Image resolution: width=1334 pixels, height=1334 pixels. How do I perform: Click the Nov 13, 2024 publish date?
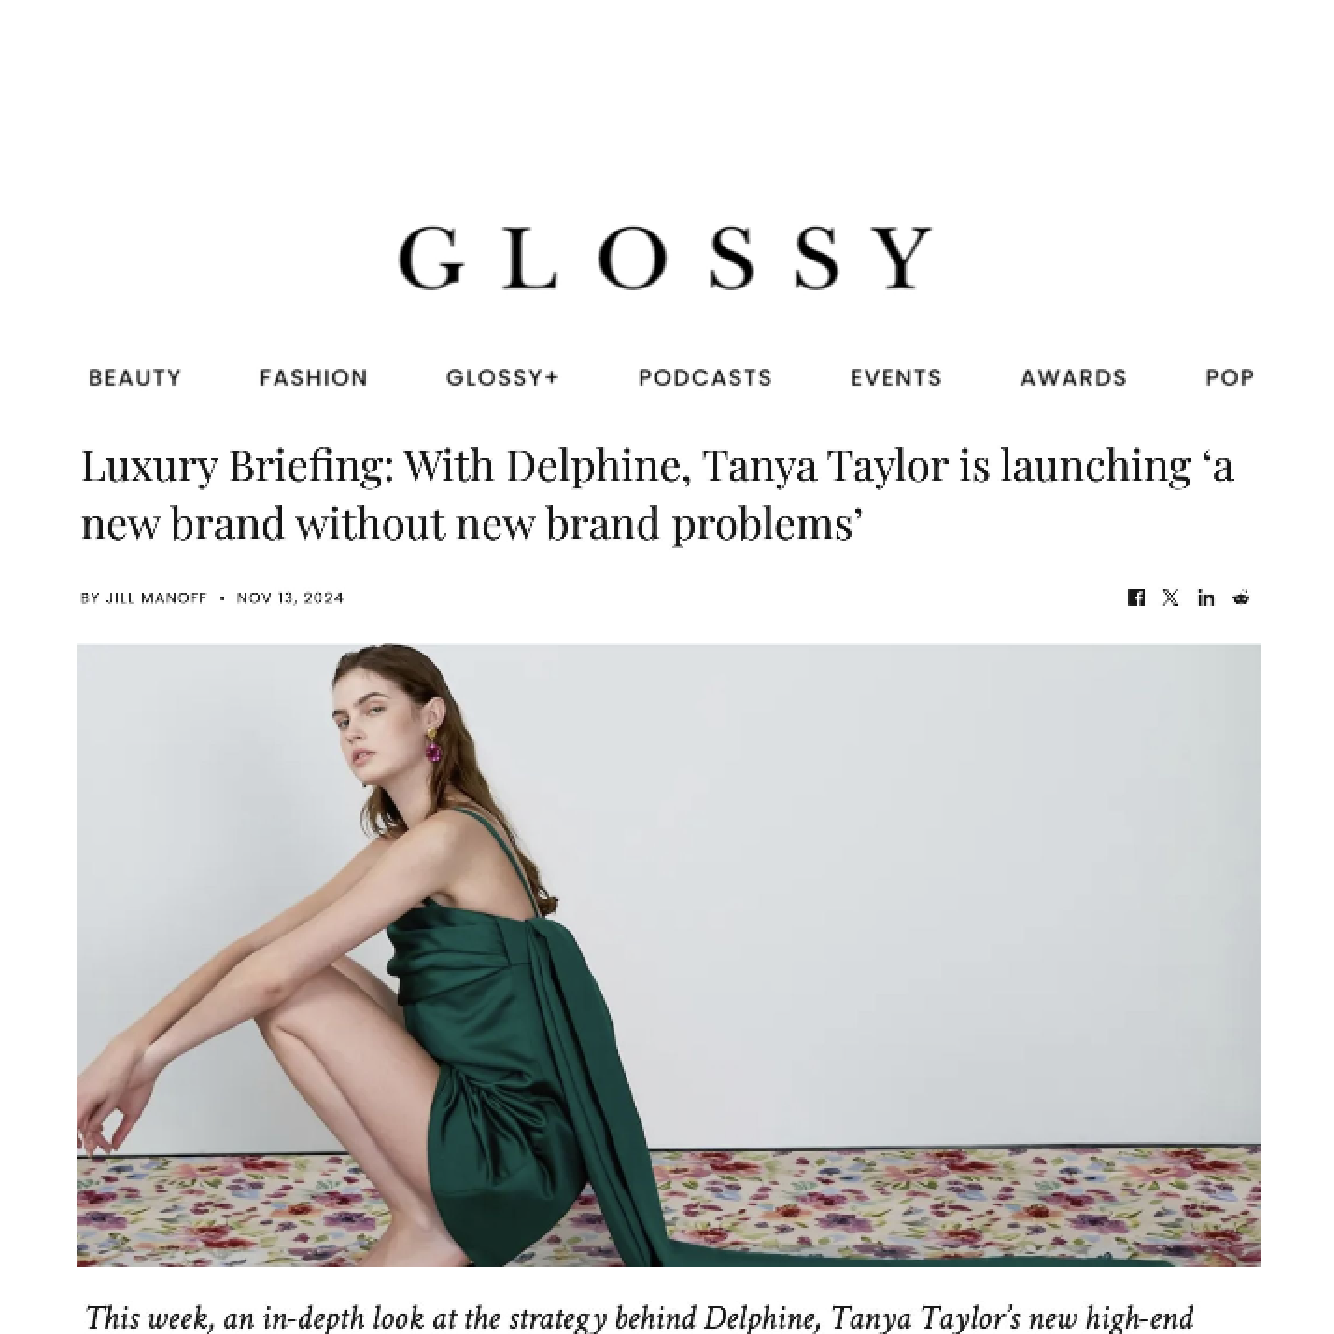[x=290, y=598]
